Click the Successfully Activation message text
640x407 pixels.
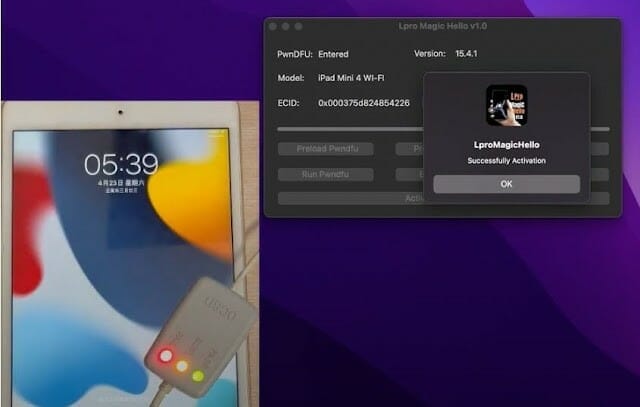coord(507,161)
